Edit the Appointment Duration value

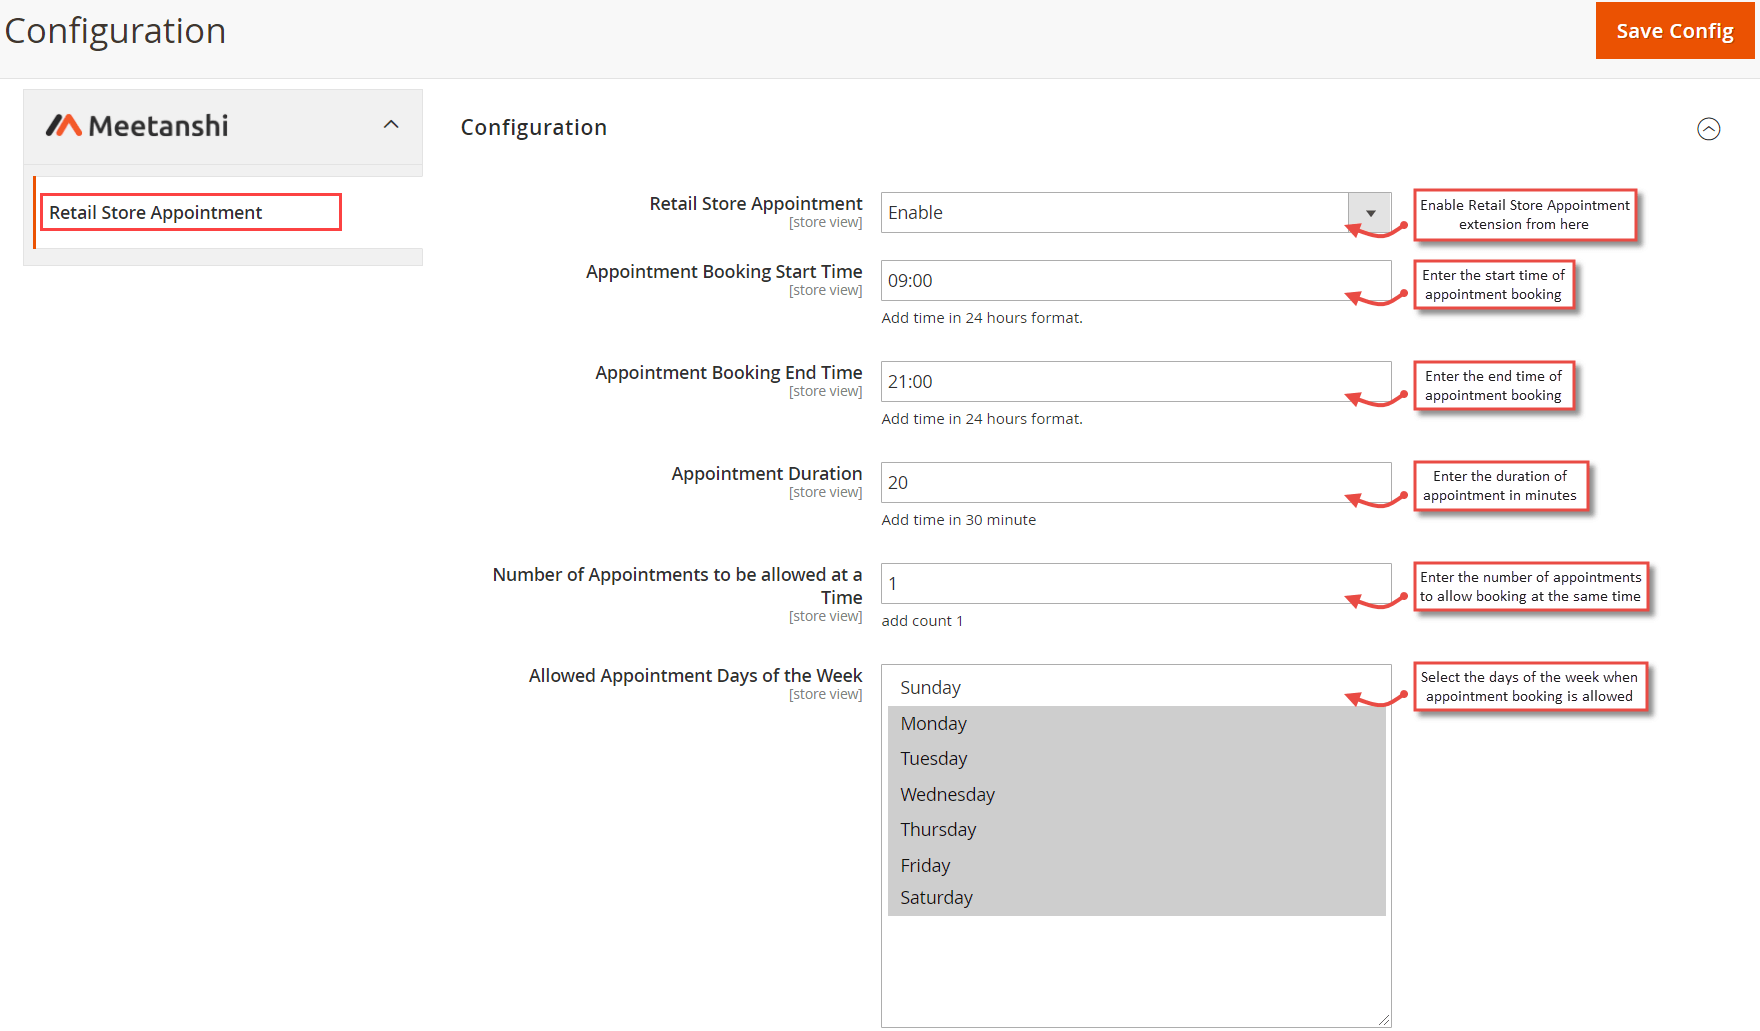[1135, 482]
